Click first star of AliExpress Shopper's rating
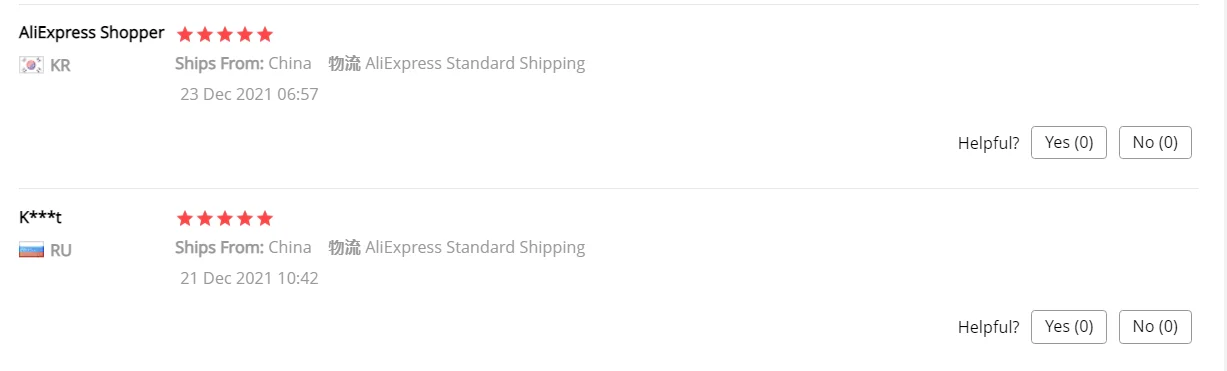This screenshot has width=1227, height=371. (x=185, y=34)
